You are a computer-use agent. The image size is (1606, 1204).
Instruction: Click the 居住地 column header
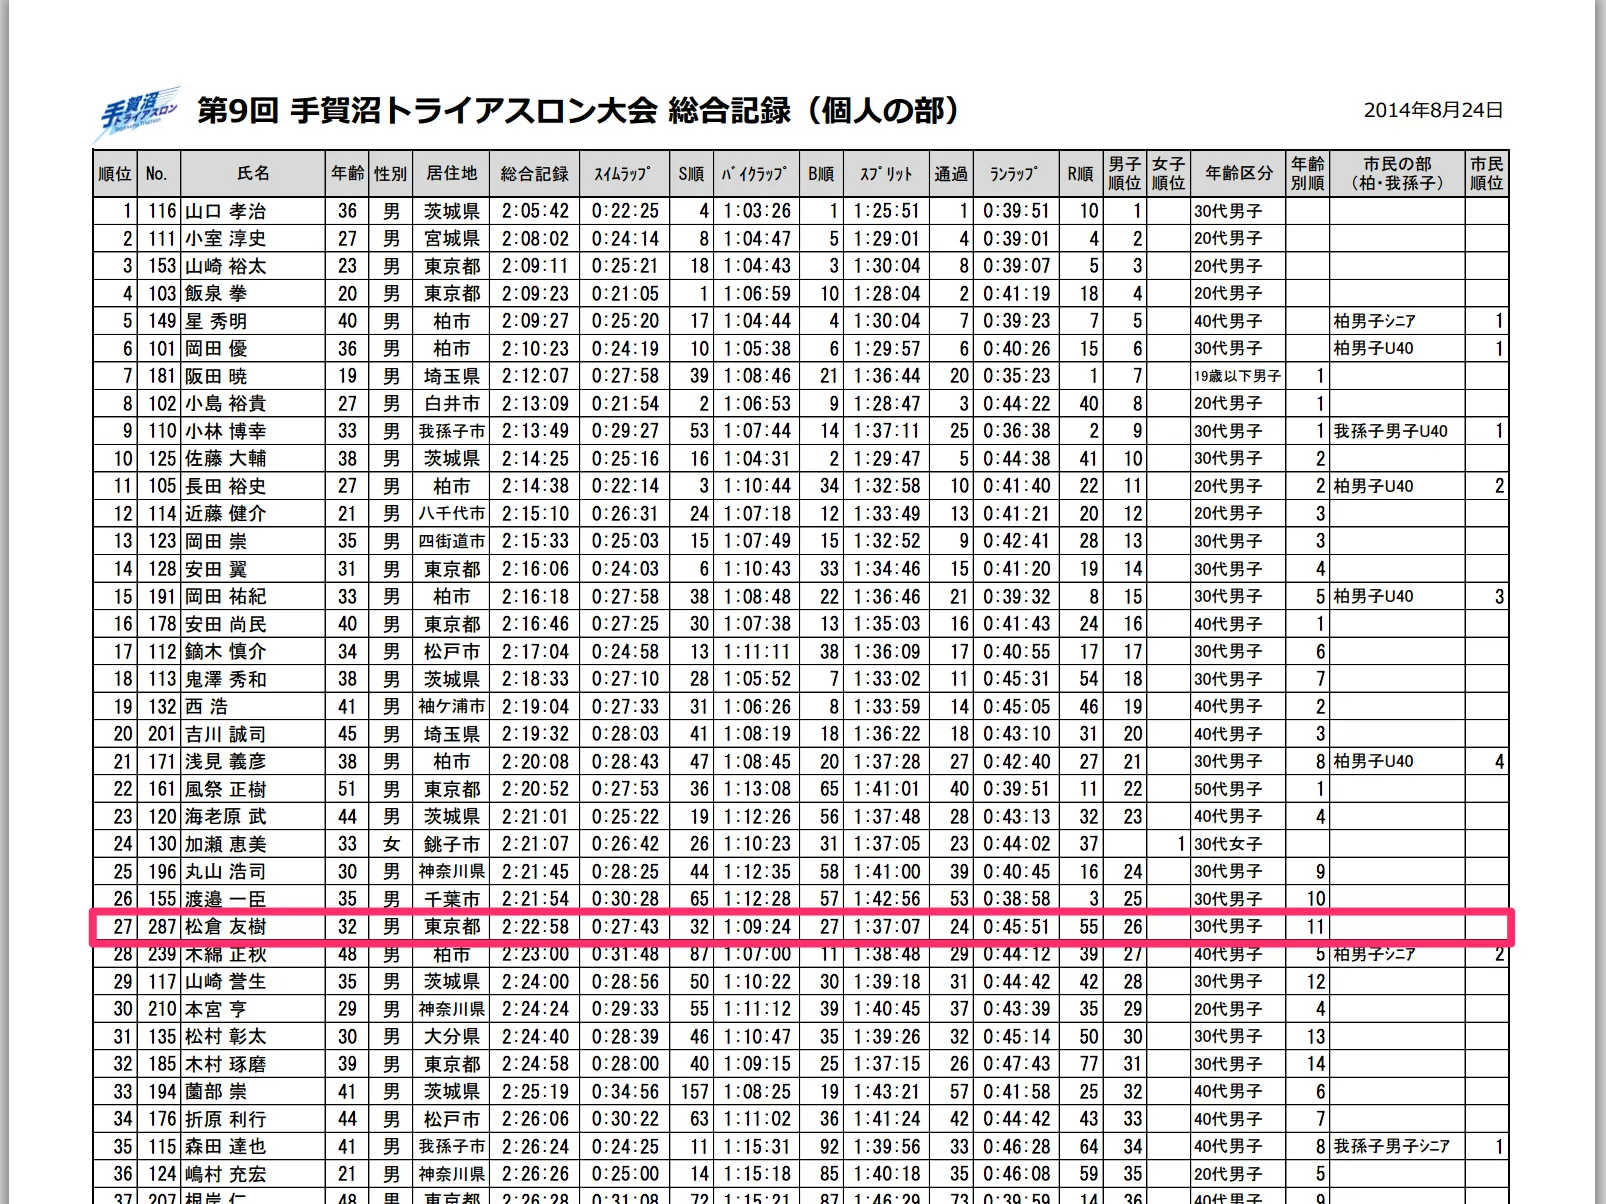451,174
